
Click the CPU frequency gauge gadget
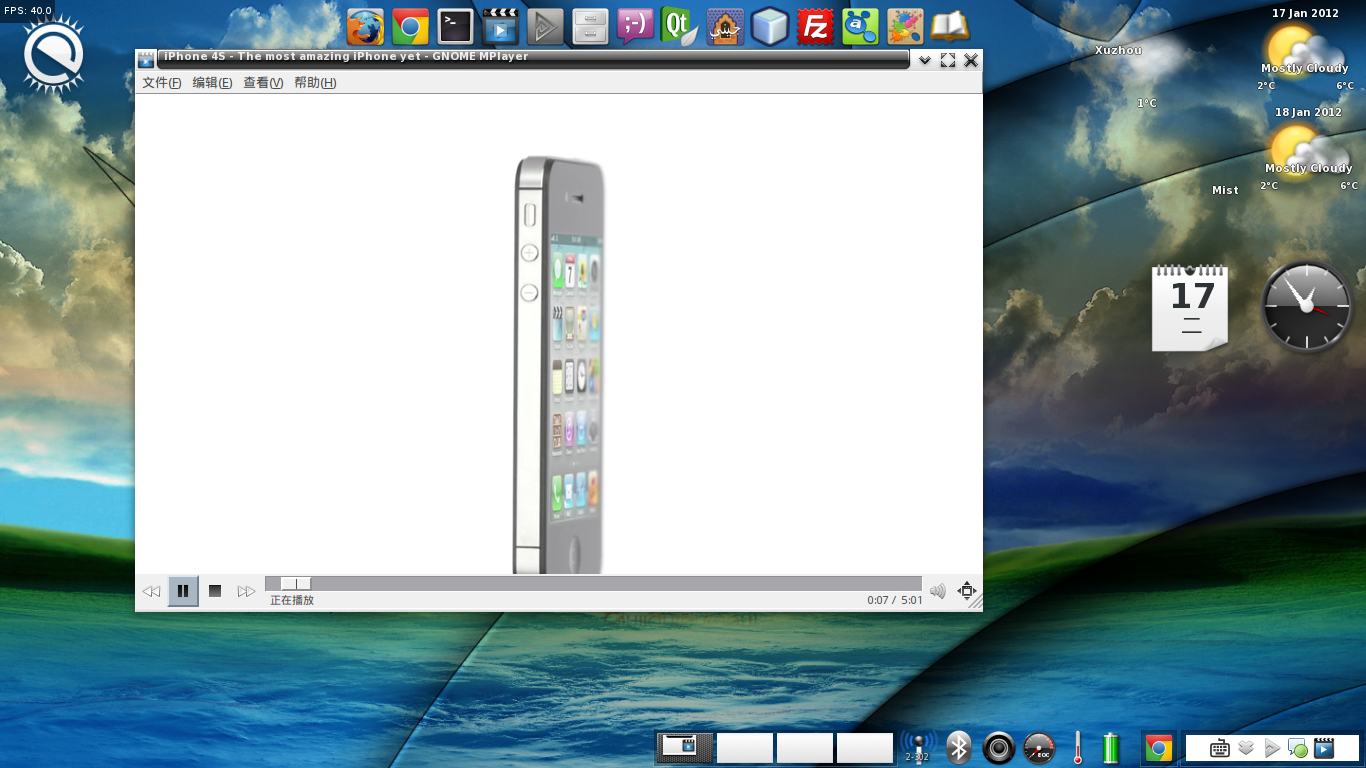tap(1039, 748)
